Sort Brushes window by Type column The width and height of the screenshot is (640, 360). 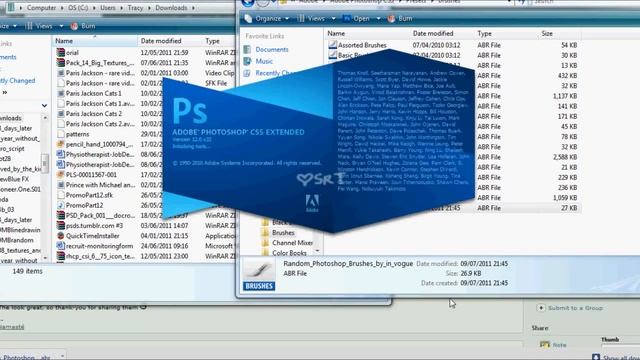(484, 33)
